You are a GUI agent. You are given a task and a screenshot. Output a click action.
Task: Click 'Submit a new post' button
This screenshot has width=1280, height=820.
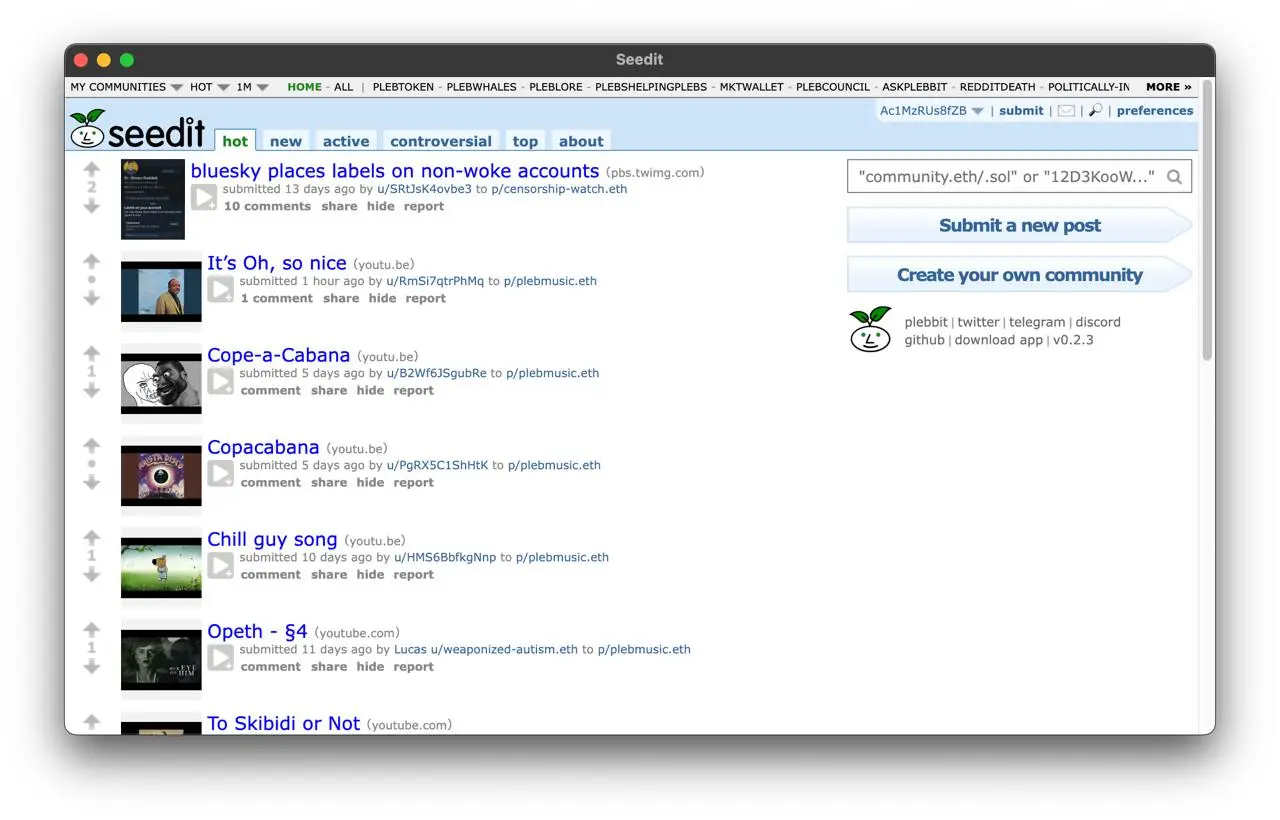1019,225
